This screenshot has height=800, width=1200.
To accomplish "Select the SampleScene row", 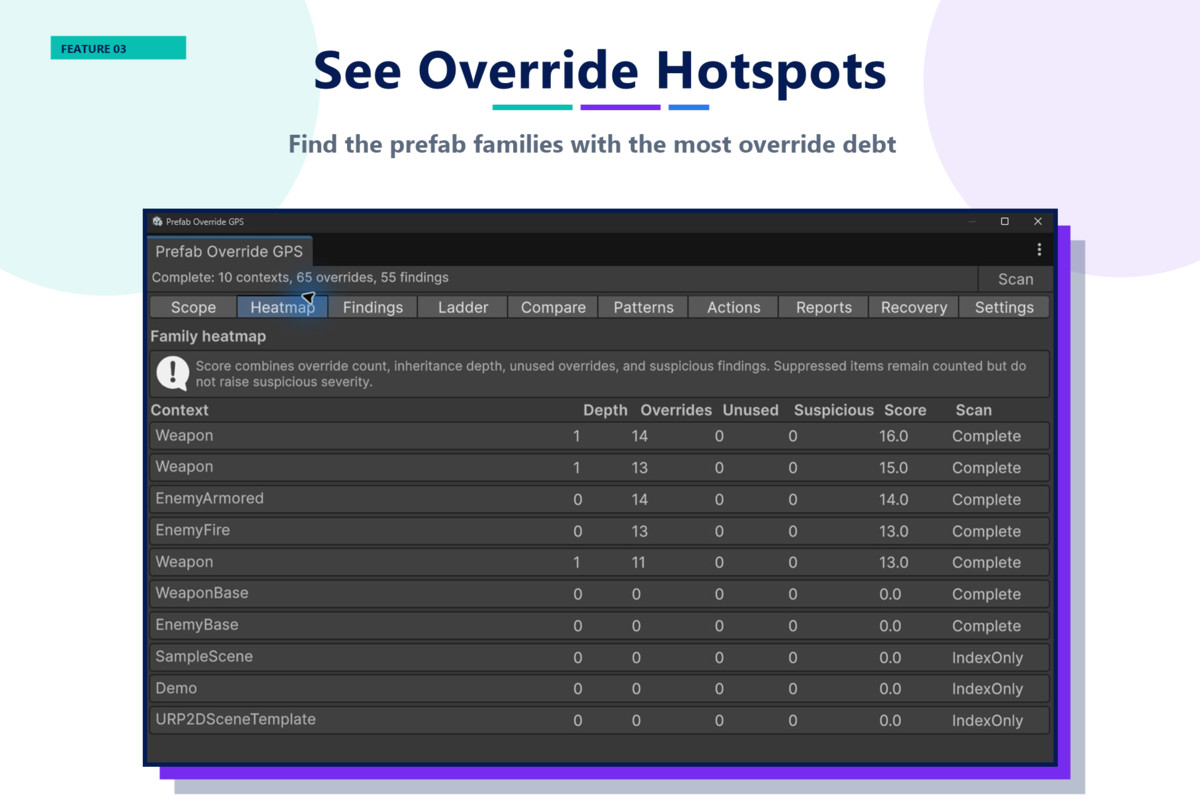I will click(600, 657).
